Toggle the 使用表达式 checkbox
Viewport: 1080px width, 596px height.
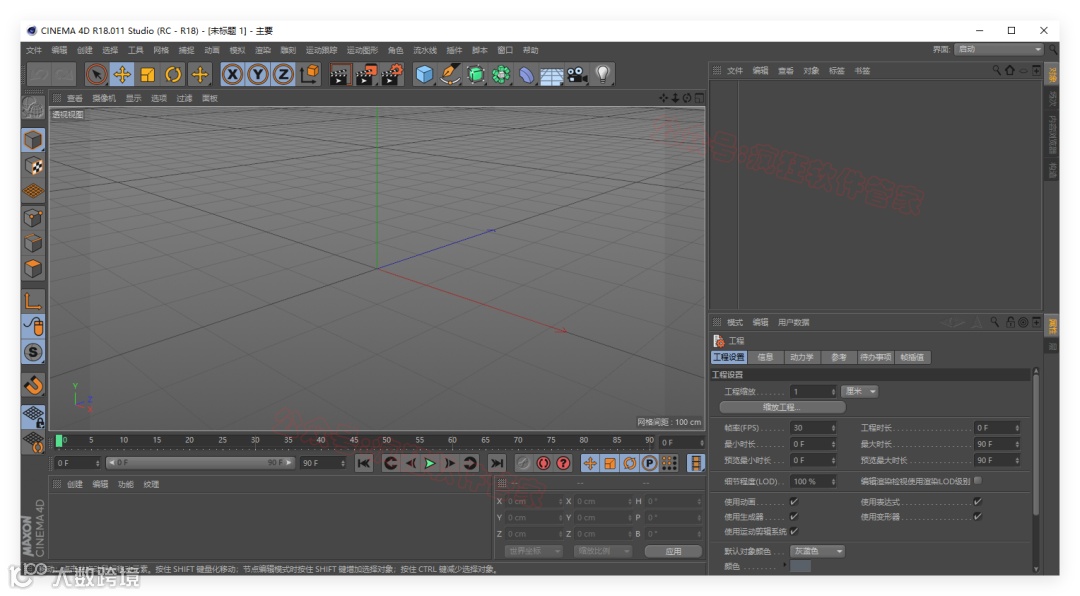977,502
